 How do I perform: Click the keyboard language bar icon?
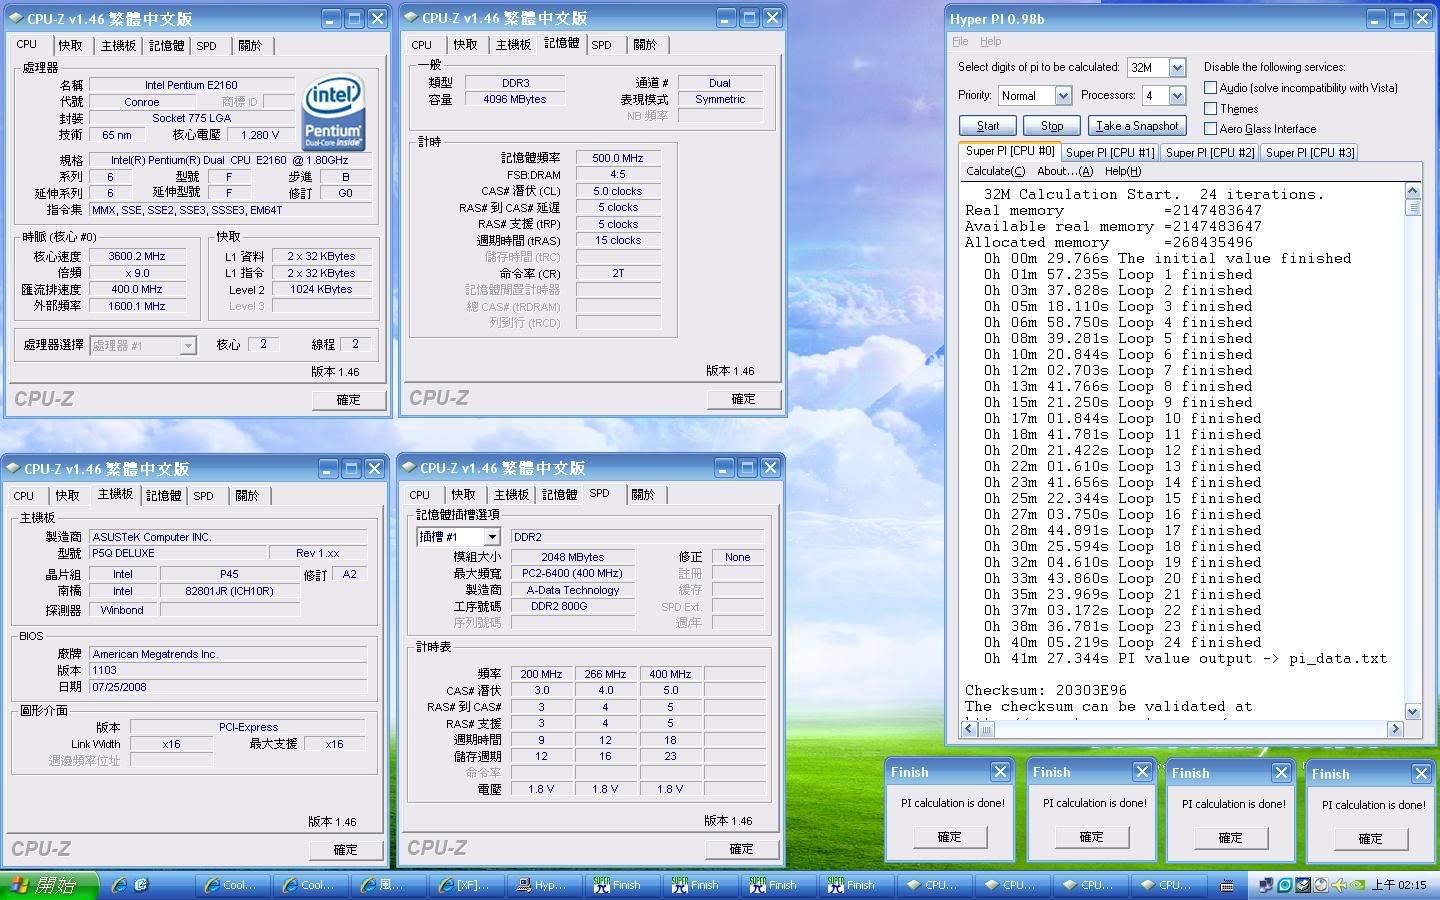pos(1227,885)
